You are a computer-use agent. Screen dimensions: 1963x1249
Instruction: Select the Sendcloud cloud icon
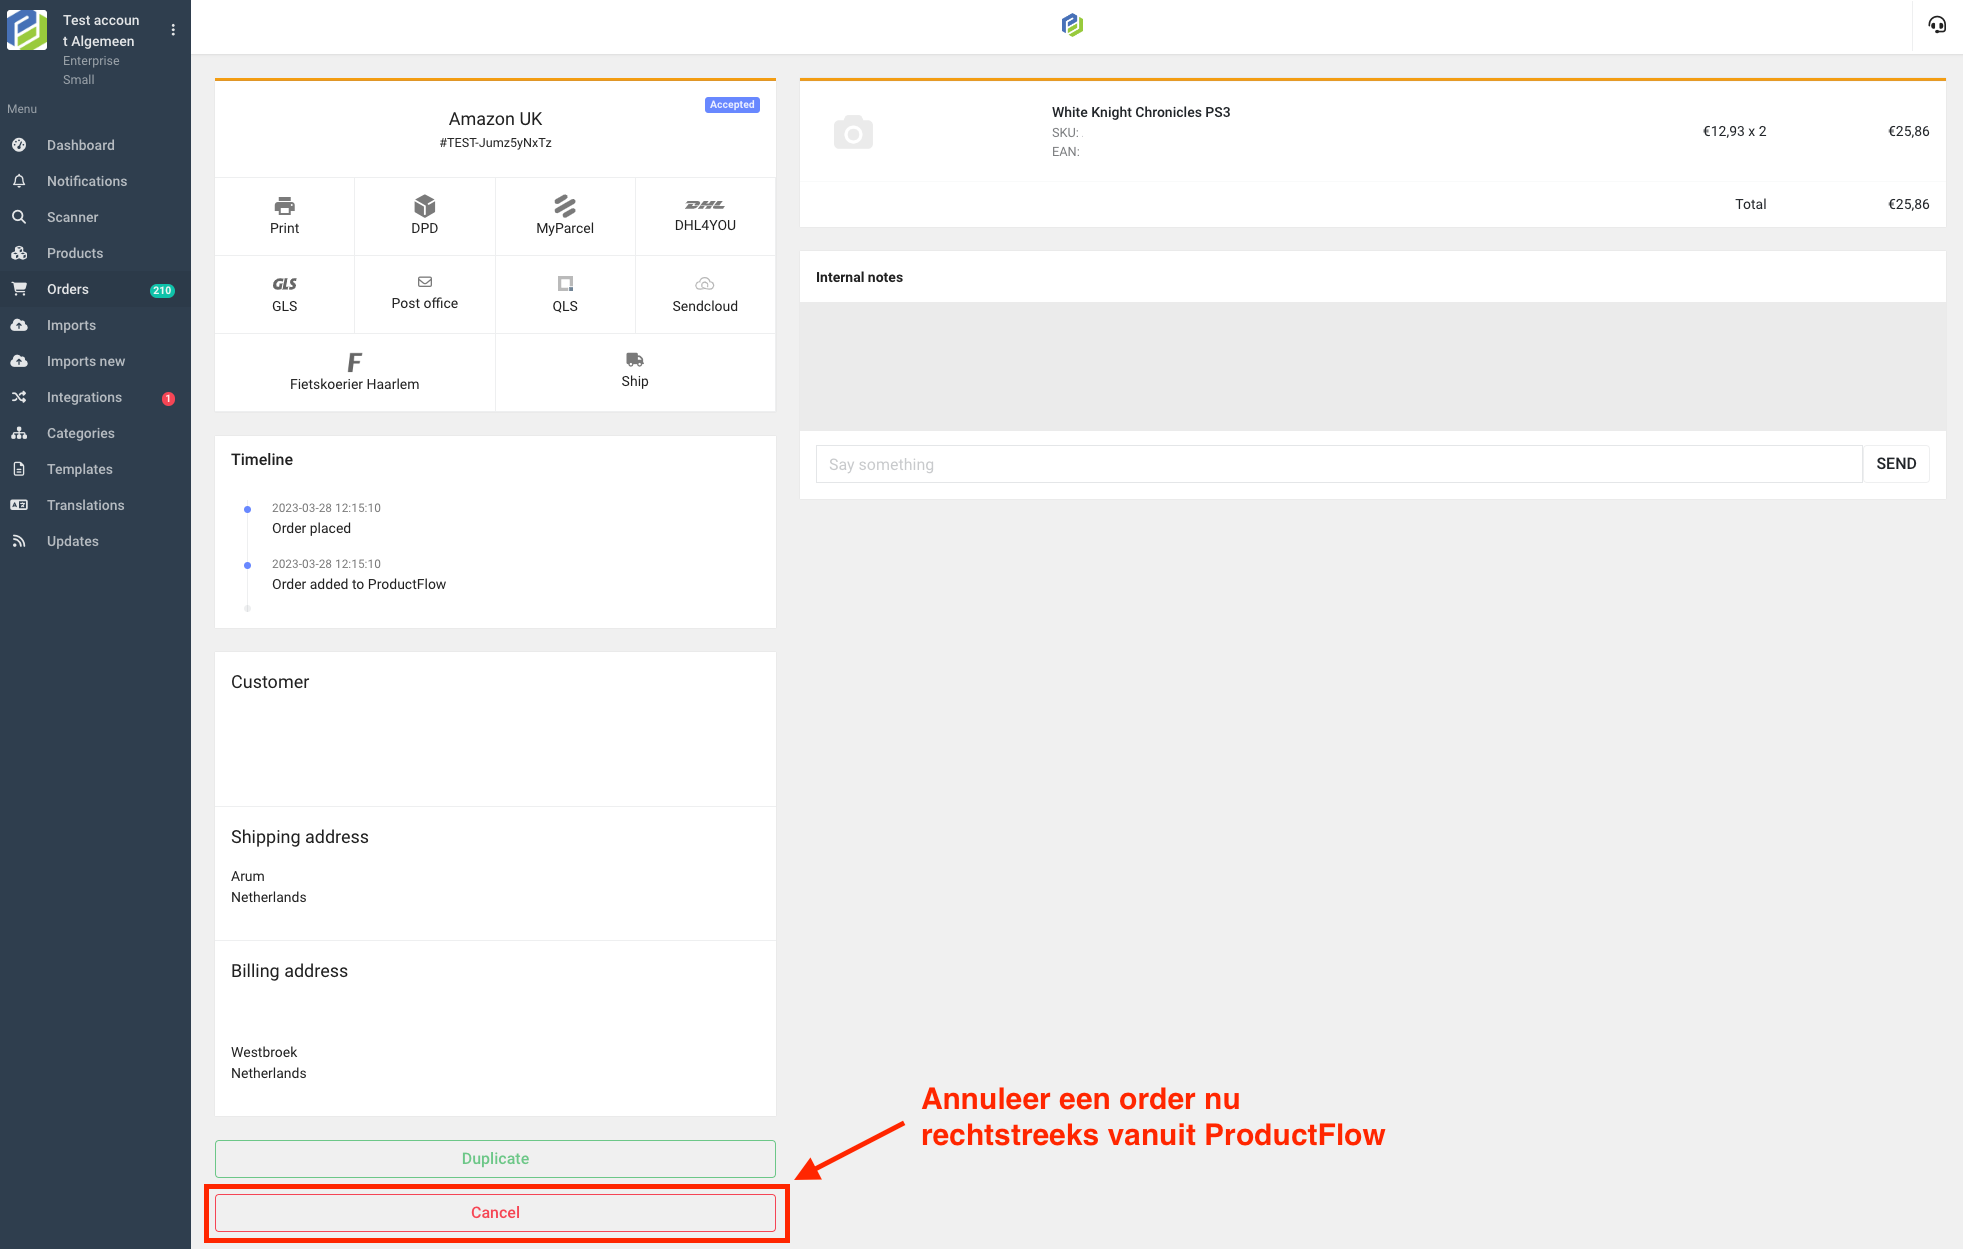(705, 284)
